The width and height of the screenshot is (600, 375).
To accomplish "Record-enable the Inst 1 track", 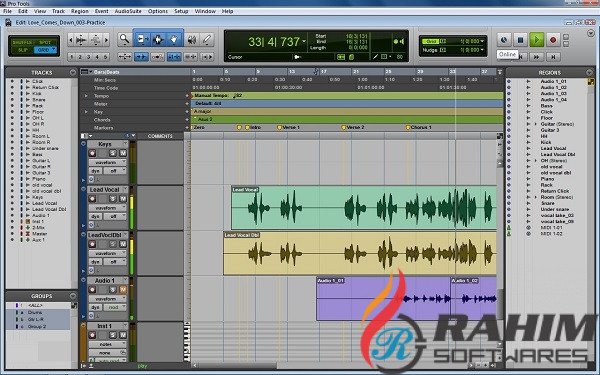I will [92, 335].
